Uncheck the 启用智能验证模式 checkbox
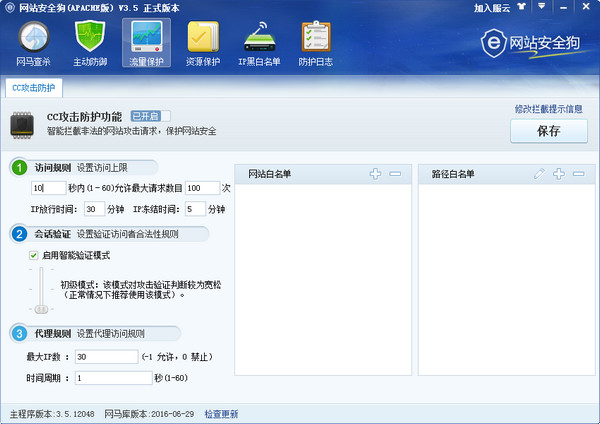 pos(34,255)
